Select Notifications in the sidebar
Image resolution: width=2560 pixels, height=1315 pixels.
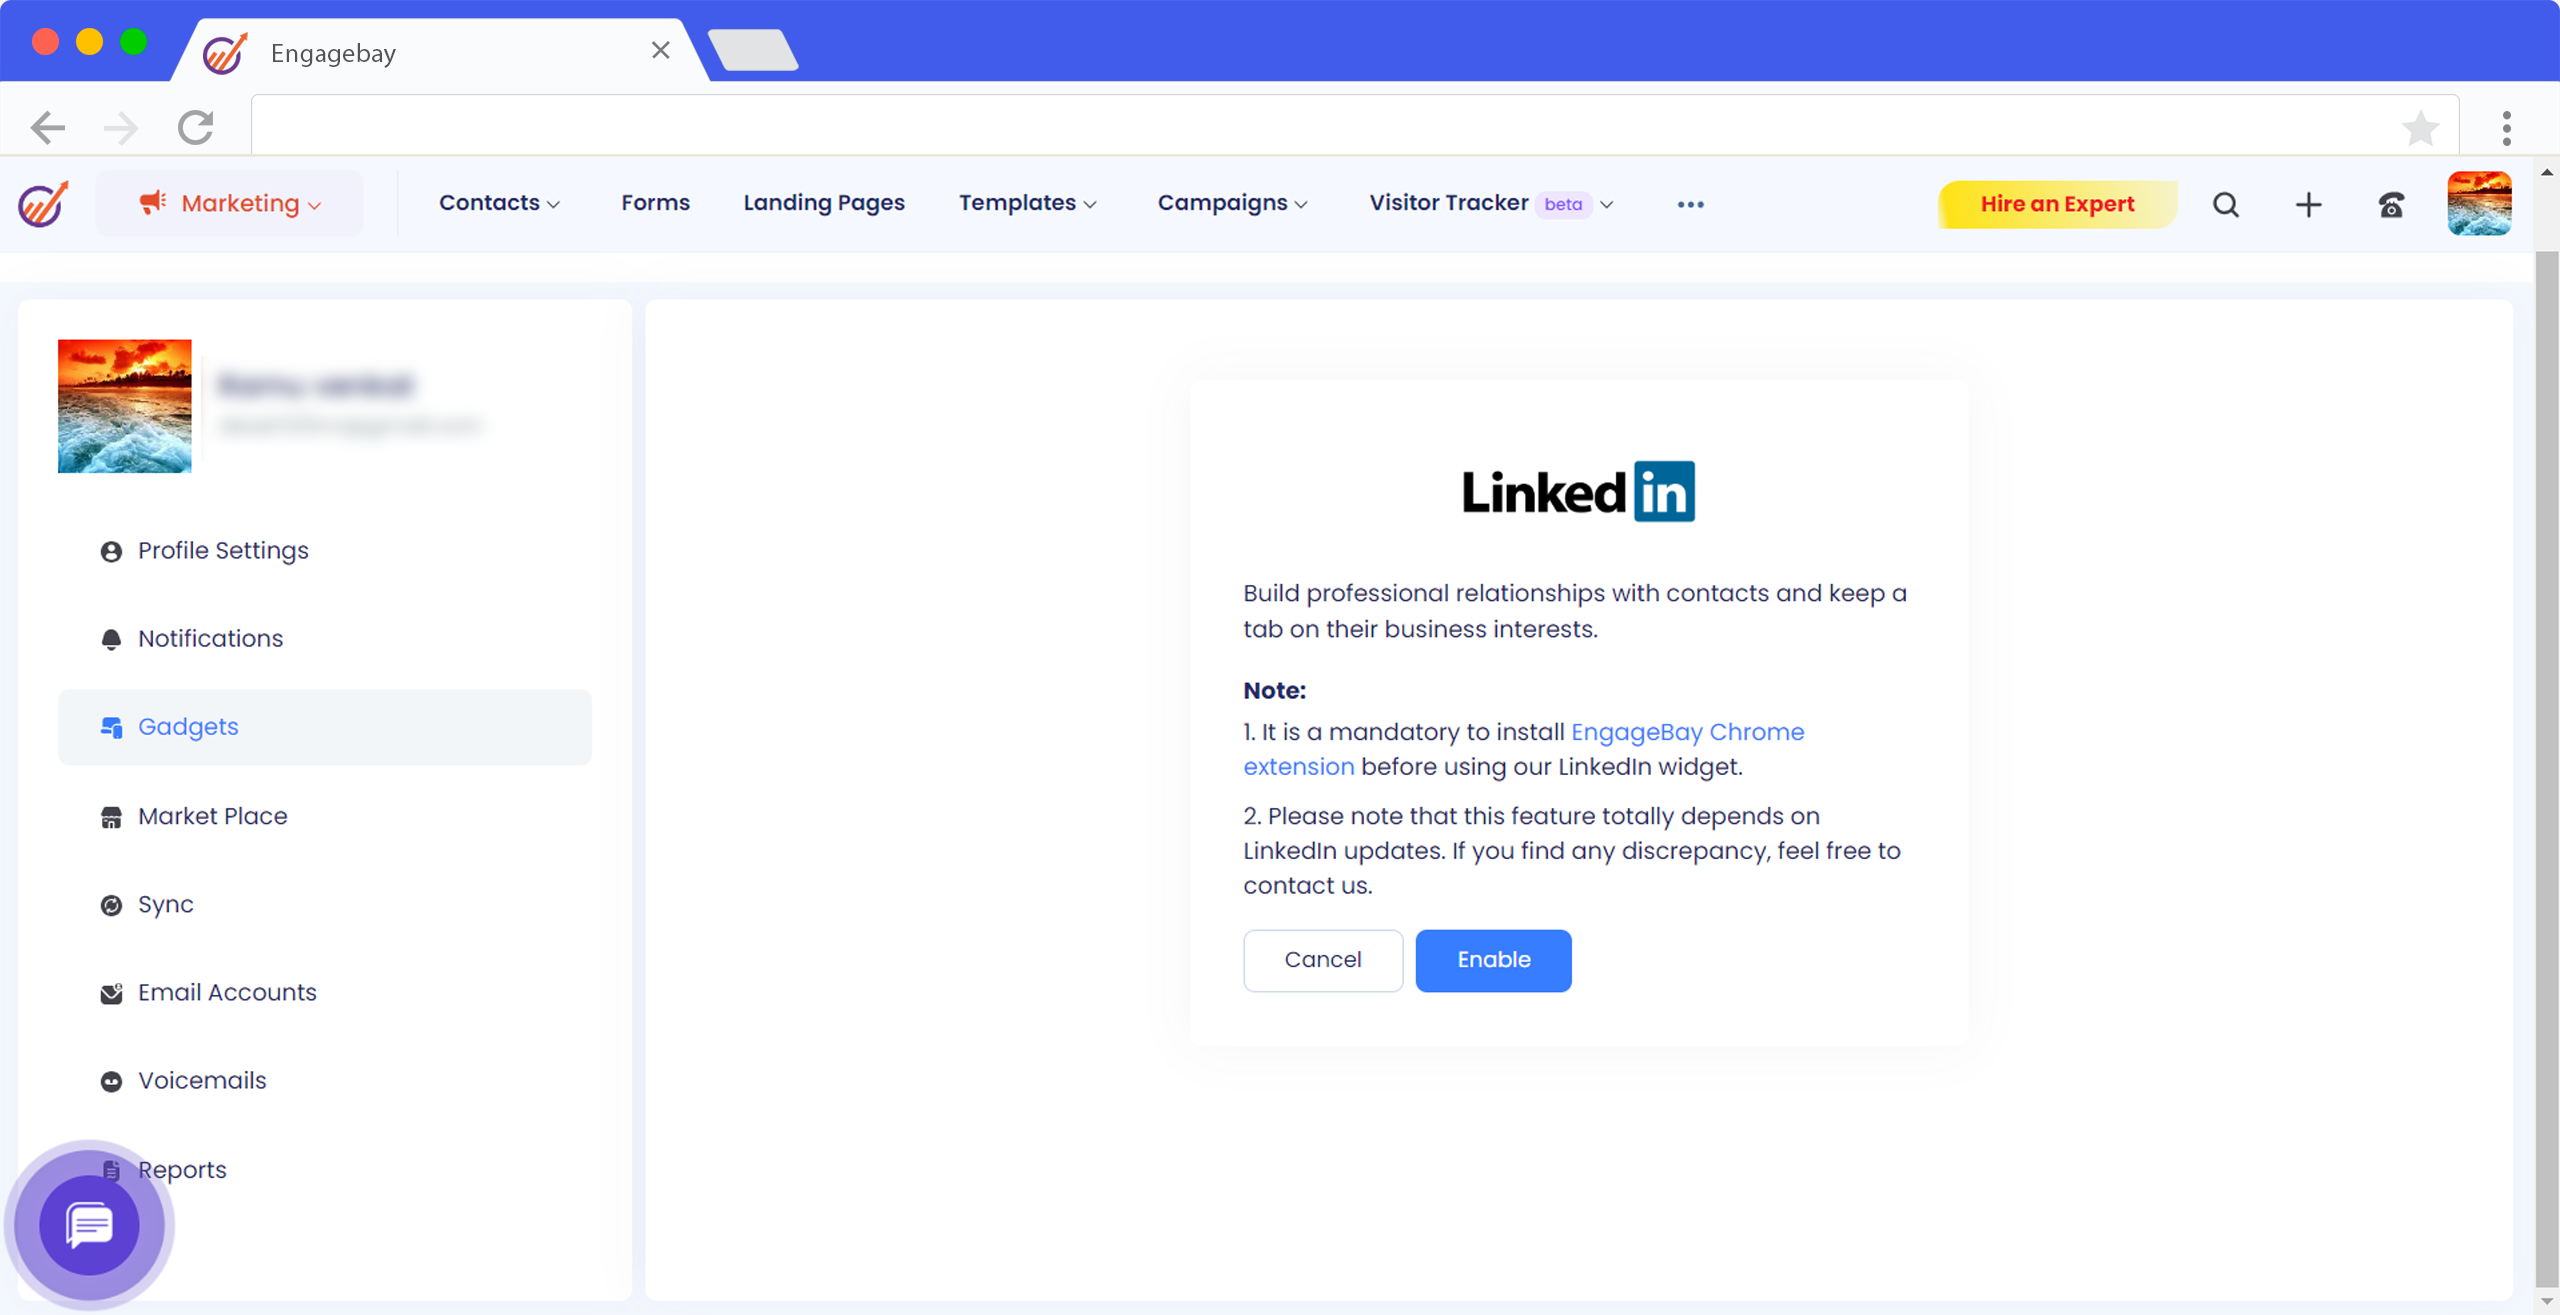pyautogui.click(x=325, y=639)
